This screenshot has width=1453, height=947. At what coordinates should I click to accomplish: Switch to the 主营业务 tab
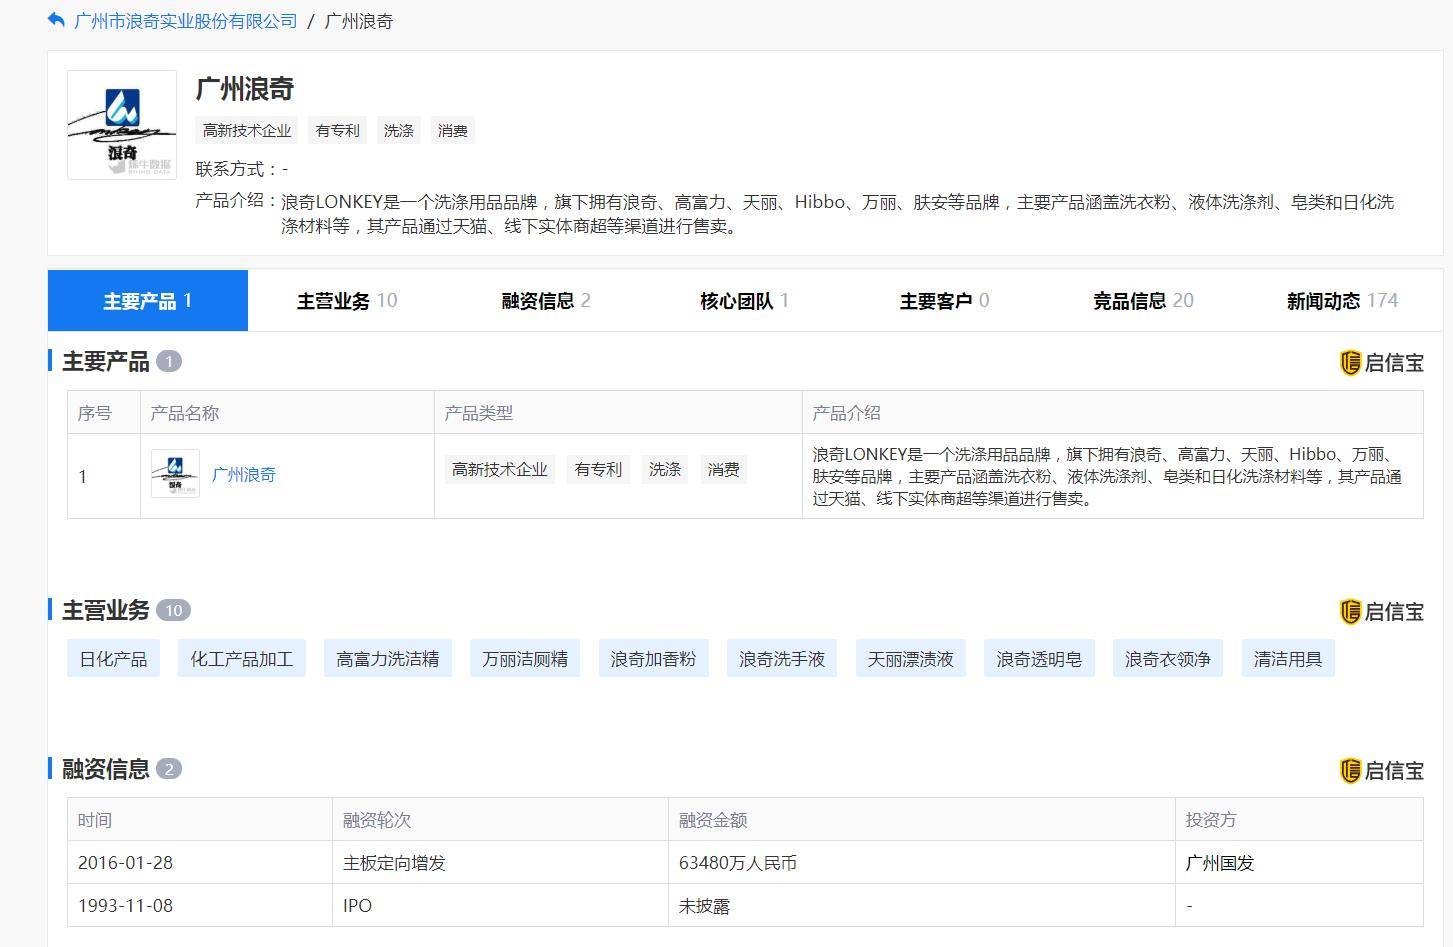click(345, 300)
